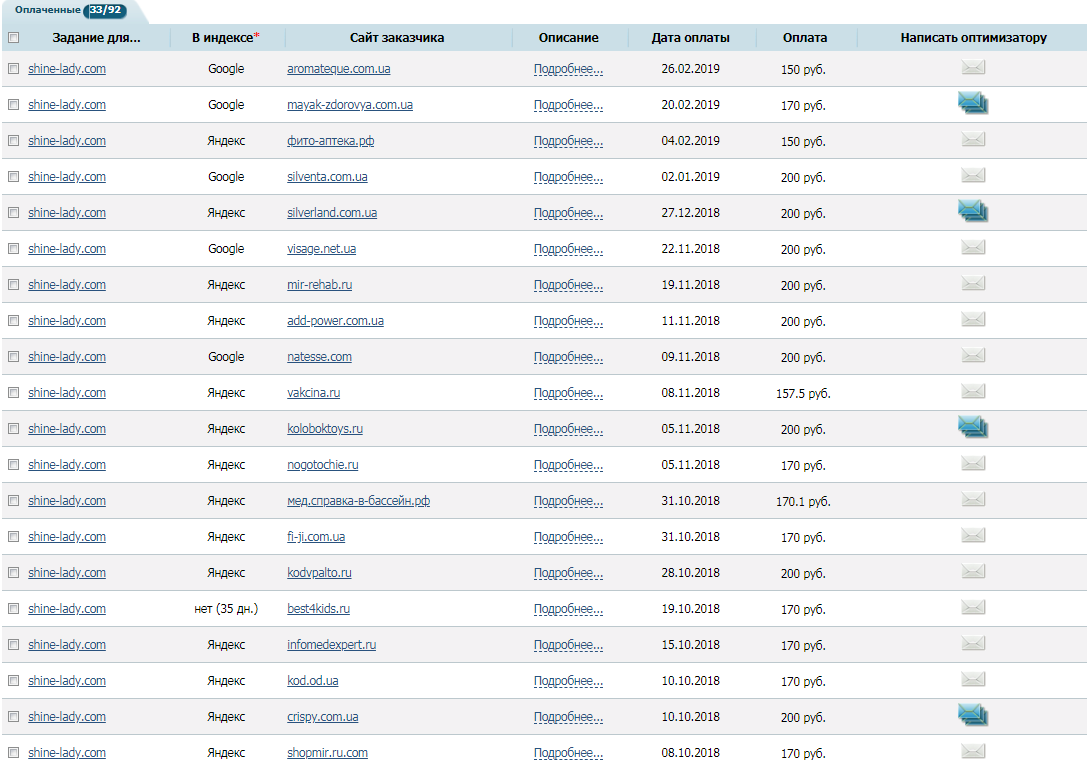Select checkbox for natesse.com row

click(13, 357)
